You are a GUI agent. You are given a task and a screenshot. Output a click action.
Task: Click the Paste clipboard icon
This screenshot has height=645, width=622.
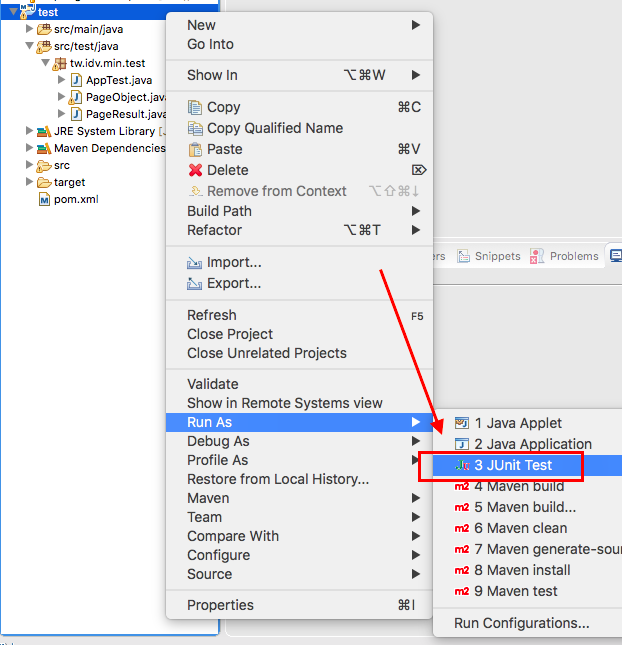(x=195, y=149)
